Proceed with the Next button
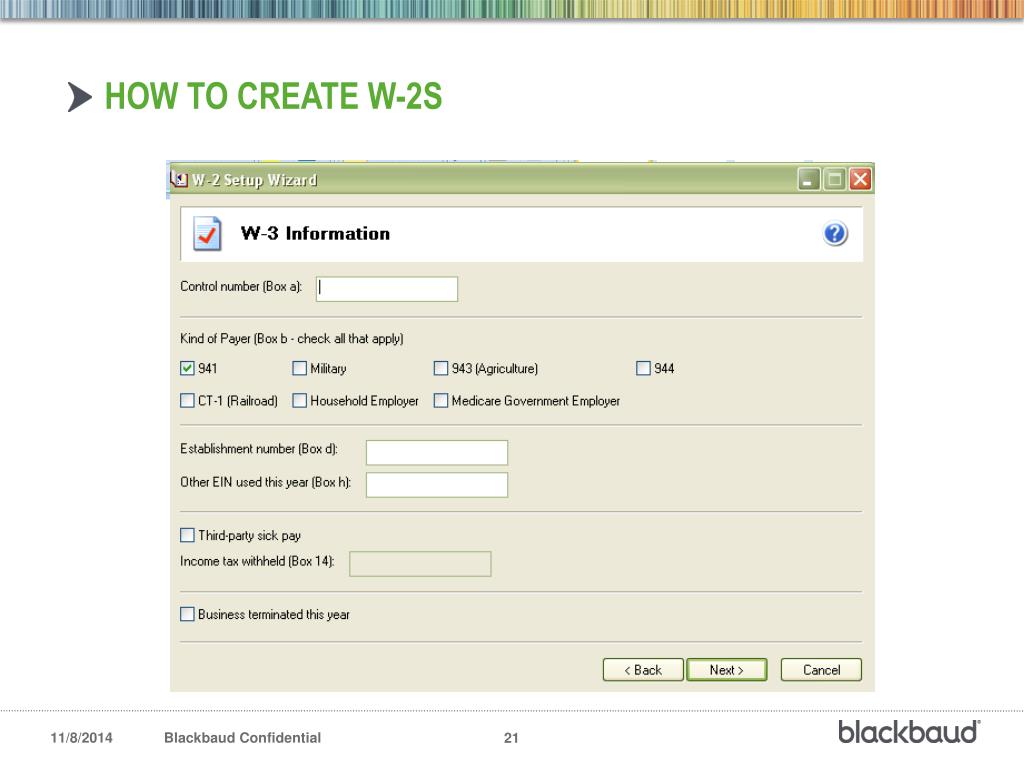 point(727,669)
